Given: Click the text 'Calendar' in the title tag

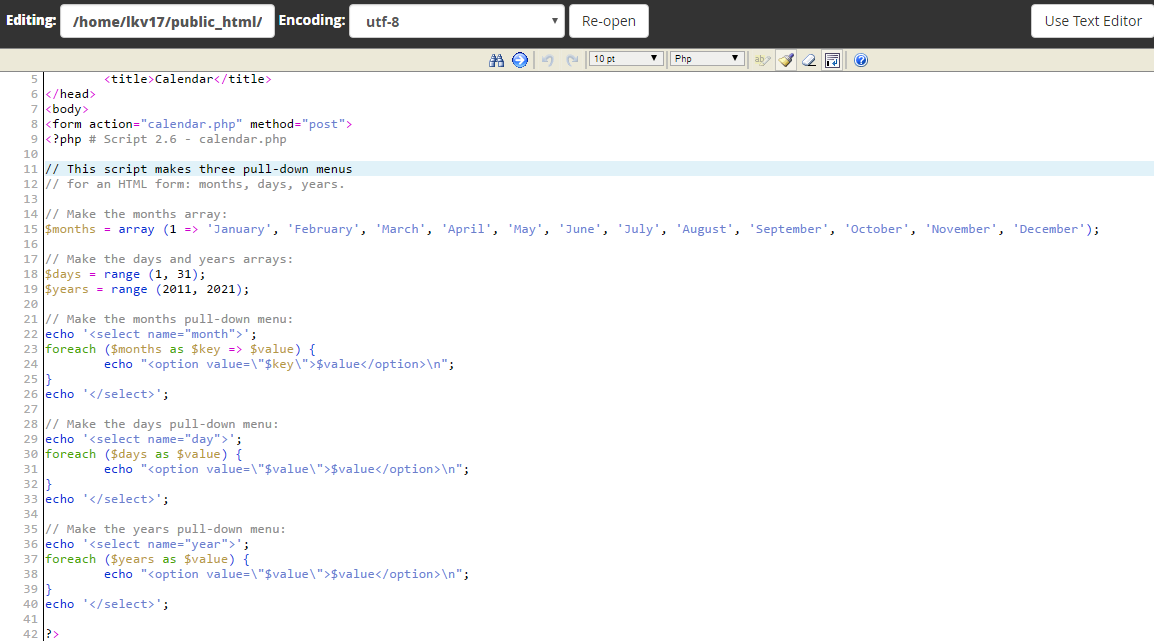Looking at the screenshot, I should point(184,79).
